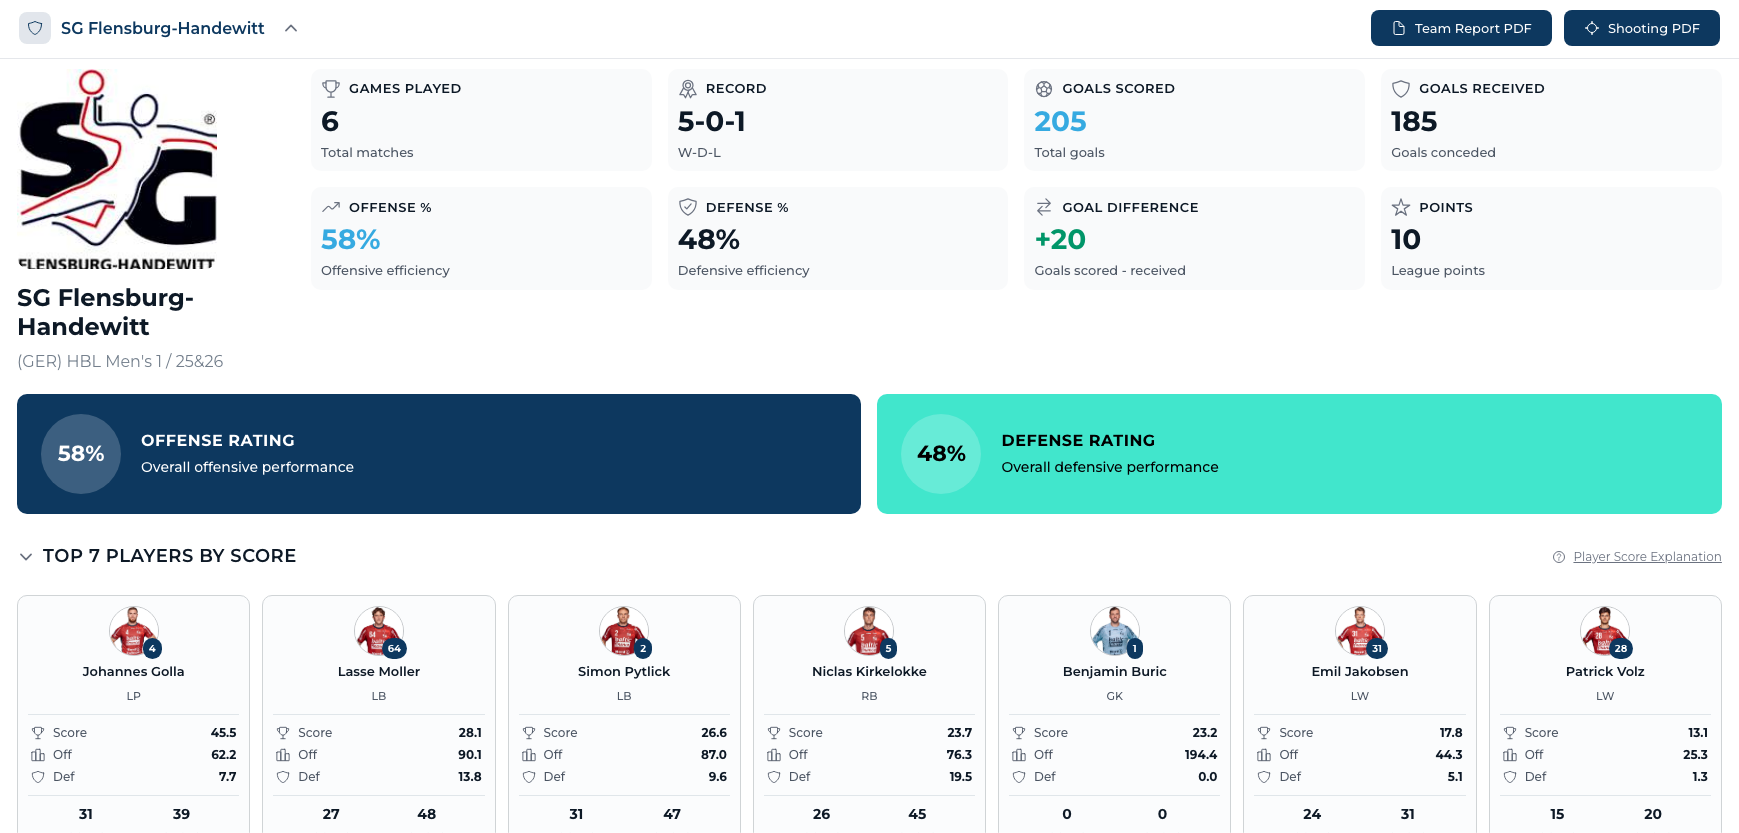Click the Record award ribbon icon
Image resolution: width=1739 pixels, height=833 pixels.
pos(688,89)
